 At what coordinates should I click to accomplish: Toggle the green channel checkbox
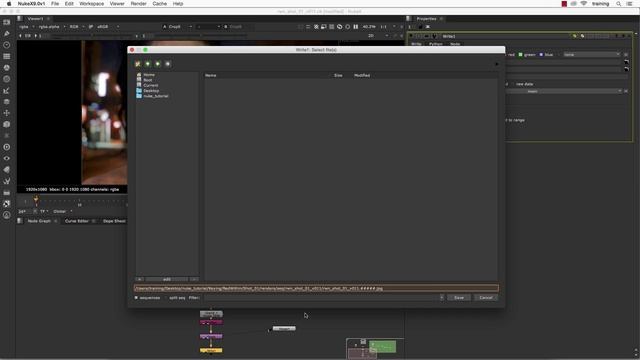pyautogui.click(x=520, y=55)
